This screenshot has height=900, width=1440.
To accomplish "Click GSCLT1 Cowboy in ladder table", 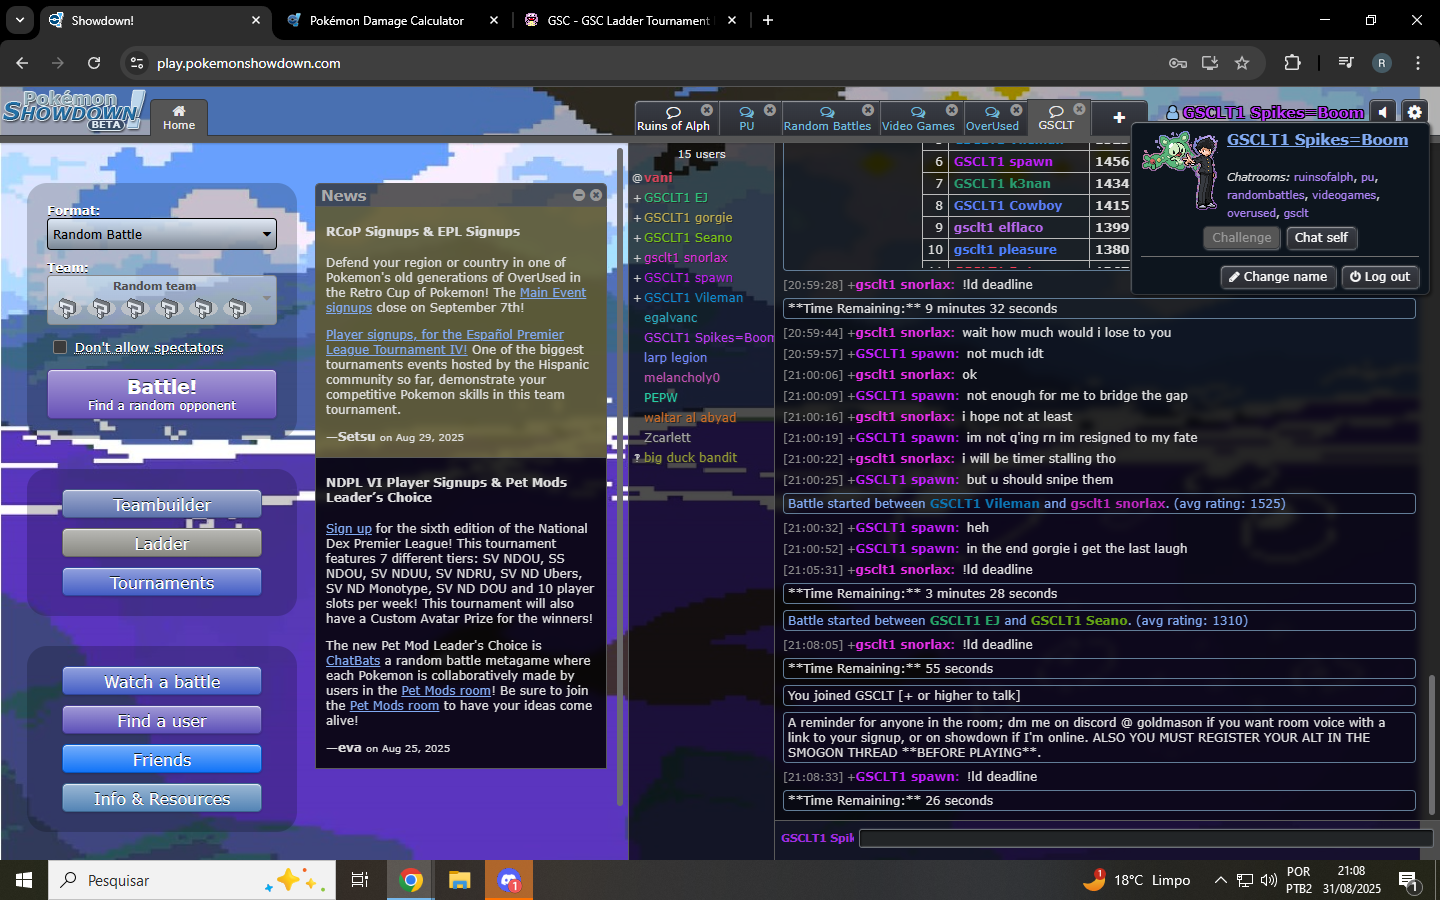I will pyautogui.click(x=1007, y=205).
